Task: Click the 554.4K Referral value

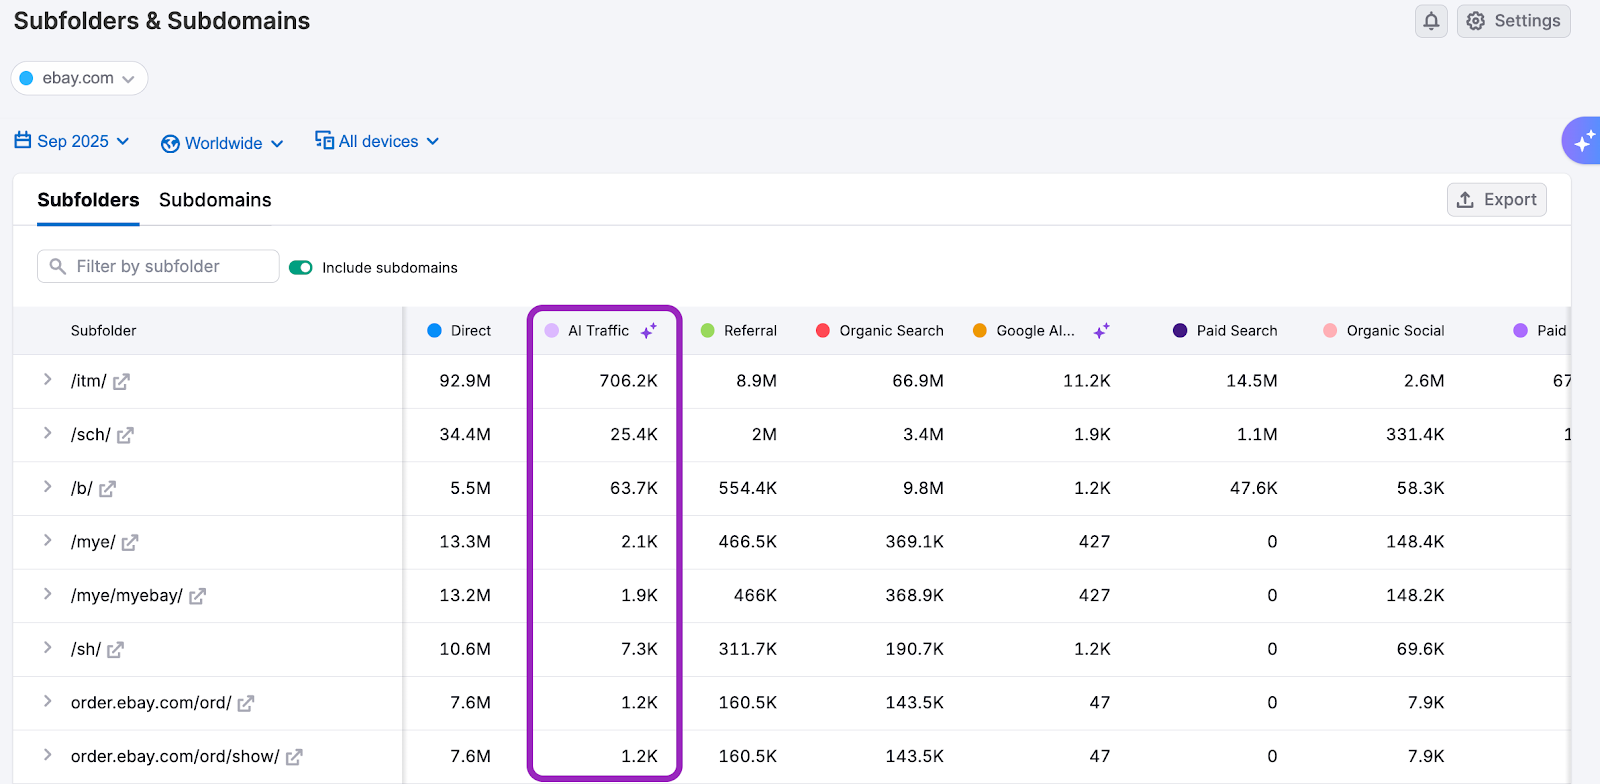Action: tap(748, 488)
